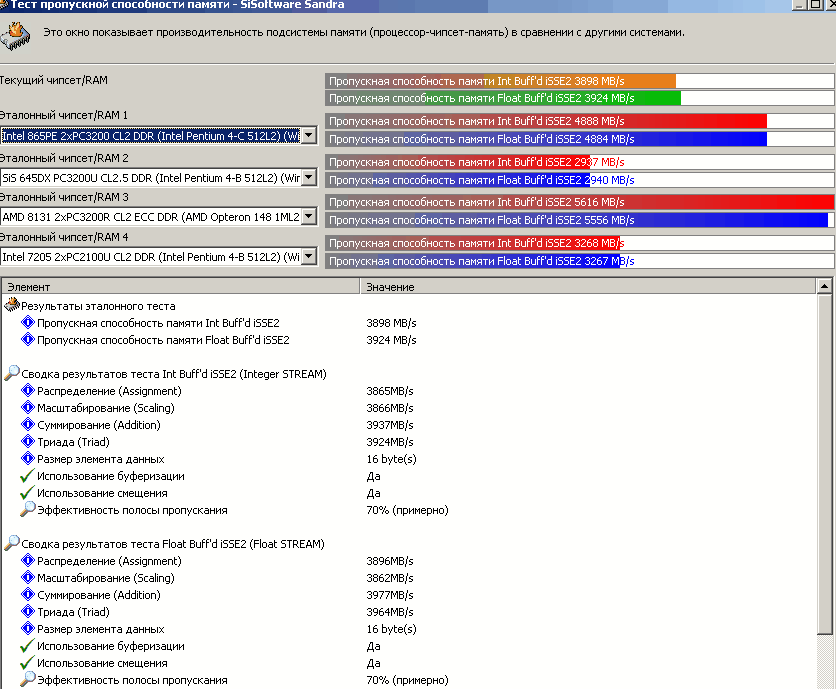Click diamond icon of Float Buff'd iSSE2 result row

coord(27,339)
